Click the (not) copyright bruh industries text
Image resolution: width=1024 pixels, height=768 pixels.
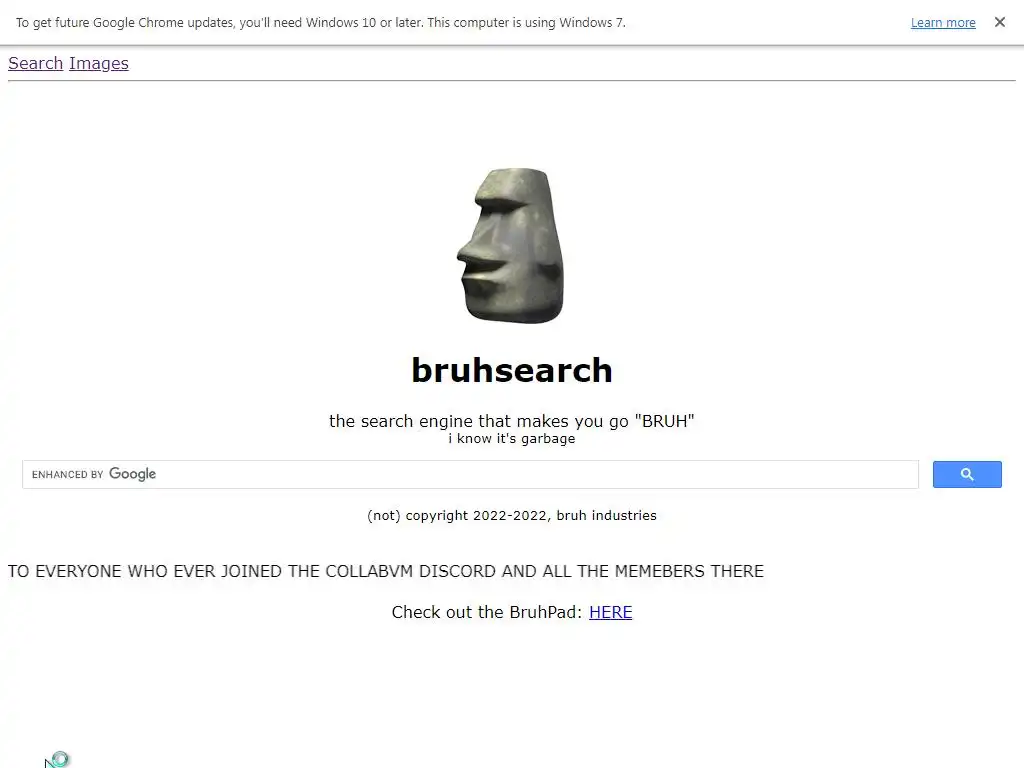[511, 515]
